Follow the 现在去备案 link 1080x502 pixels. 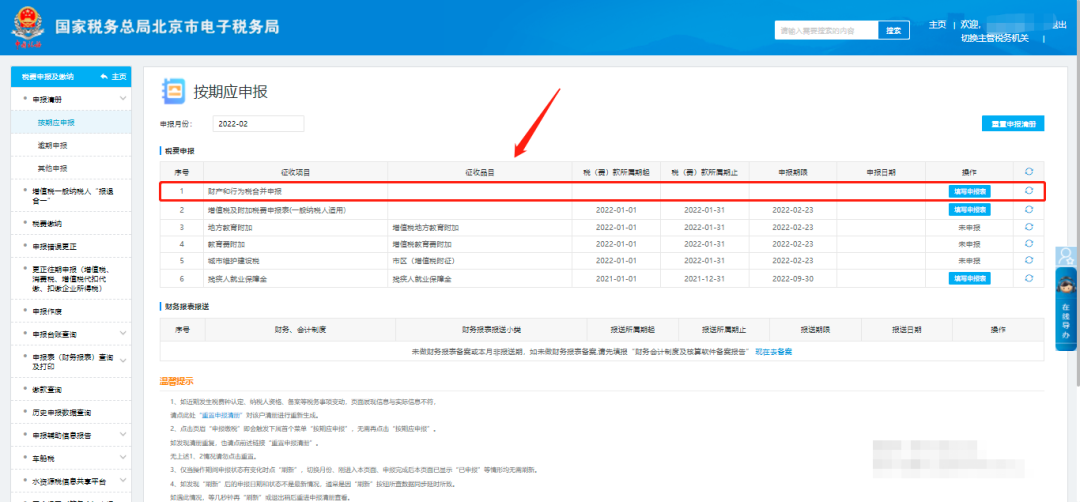773,352
